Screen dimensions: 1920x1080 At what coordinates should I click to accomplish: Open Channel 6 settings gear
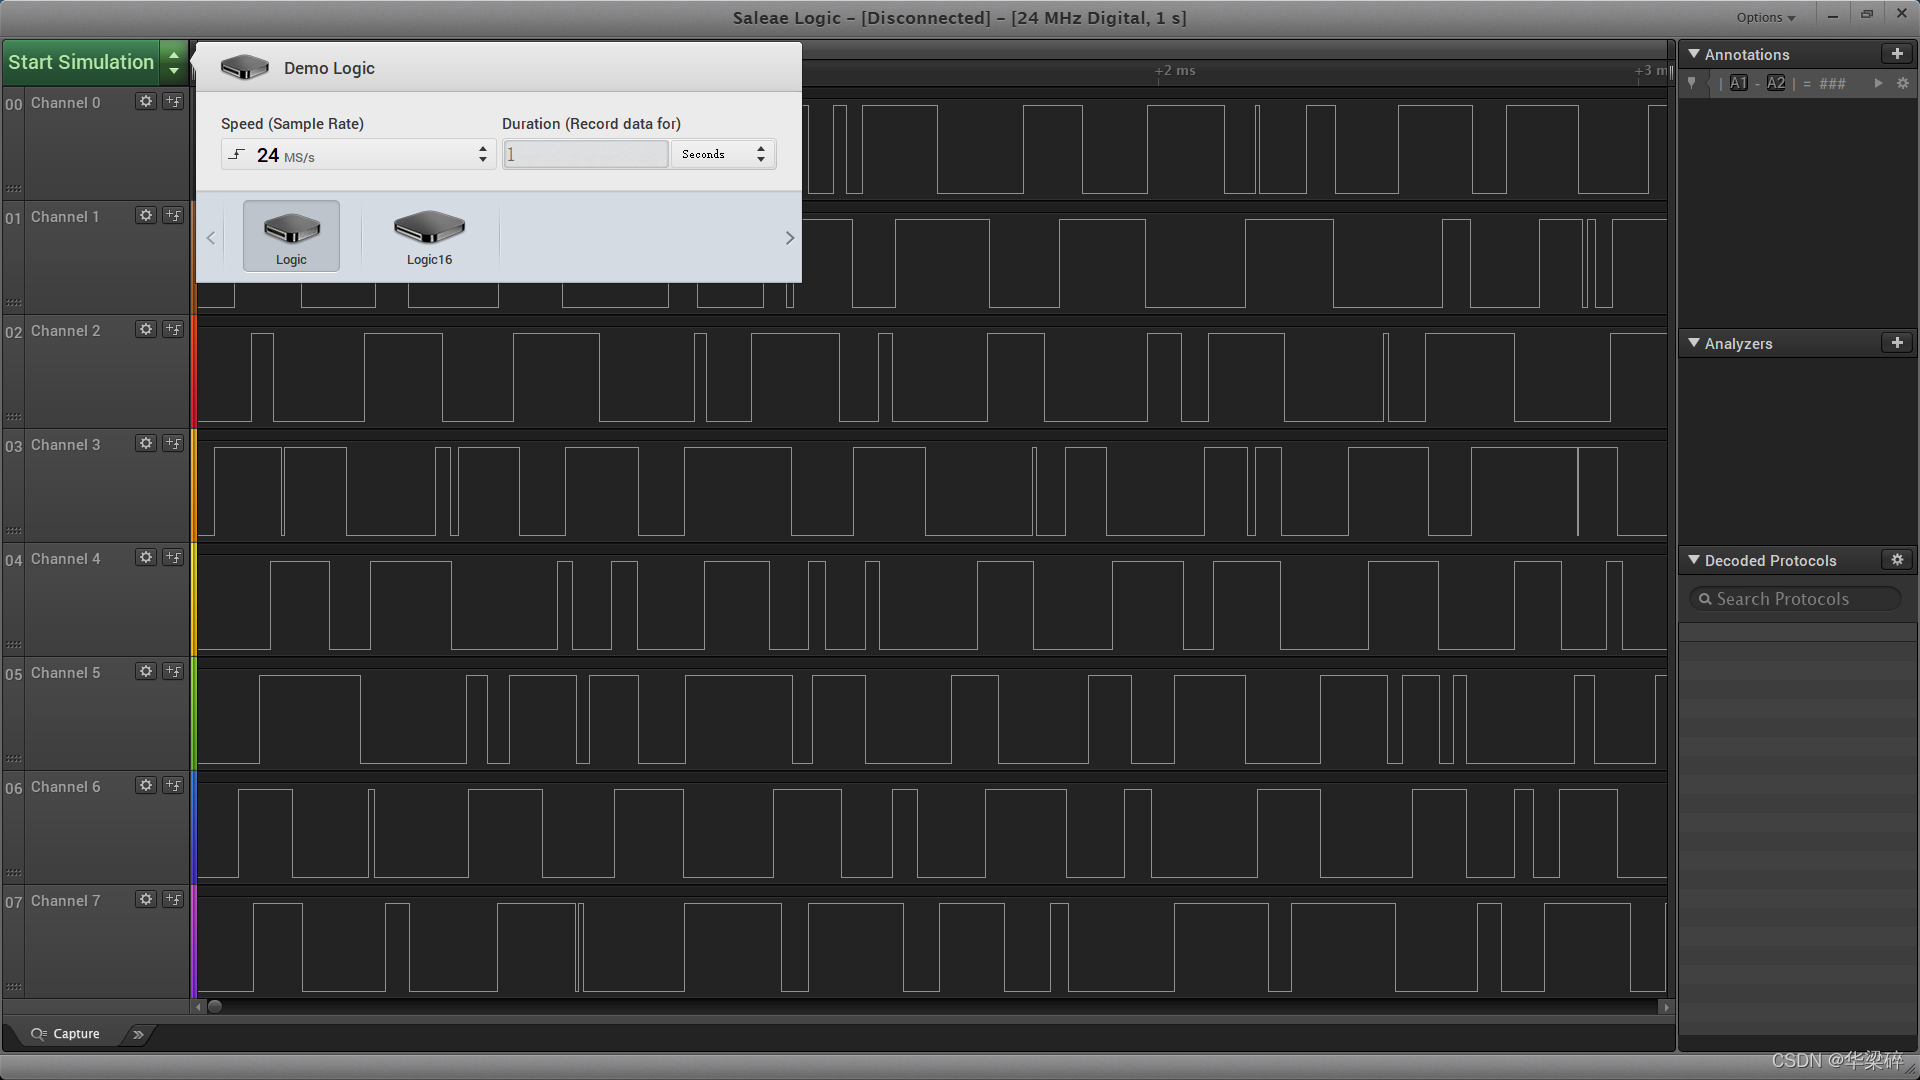point(146,786)
